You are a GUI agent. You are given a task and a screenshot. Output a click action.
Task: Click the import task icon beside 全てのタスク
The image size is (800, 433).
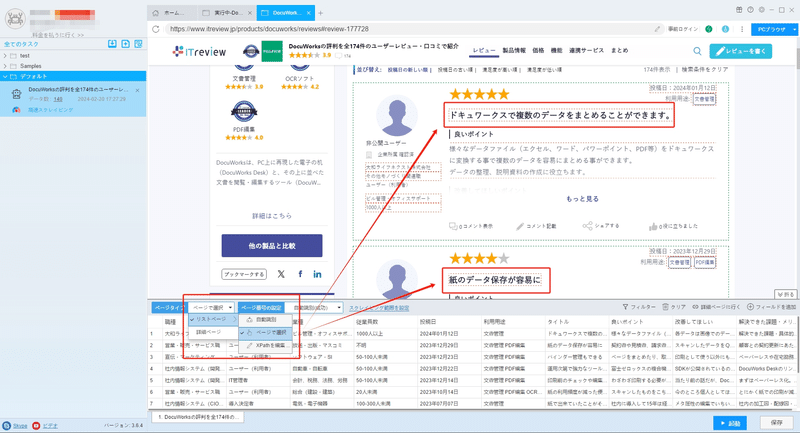[112, 44]
